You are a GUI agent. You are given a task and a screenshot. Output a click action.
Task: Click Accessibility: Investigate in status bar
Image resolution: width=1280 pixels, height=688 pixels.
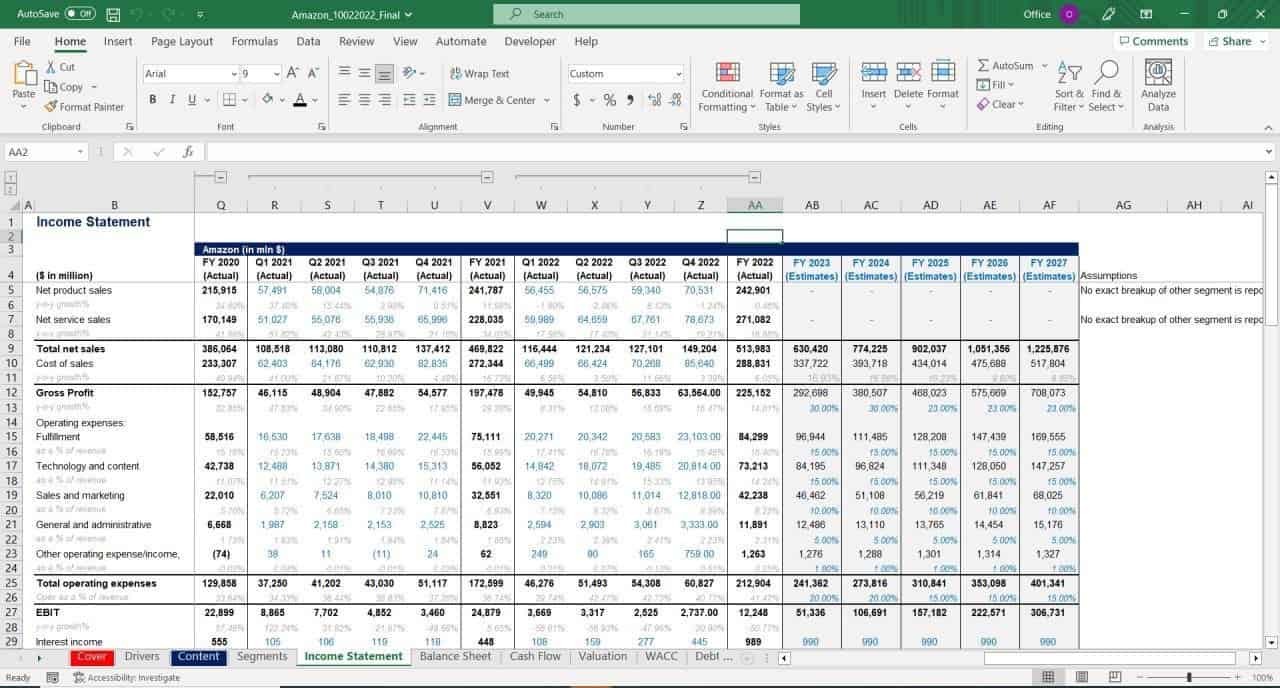[x=126, y=677]
